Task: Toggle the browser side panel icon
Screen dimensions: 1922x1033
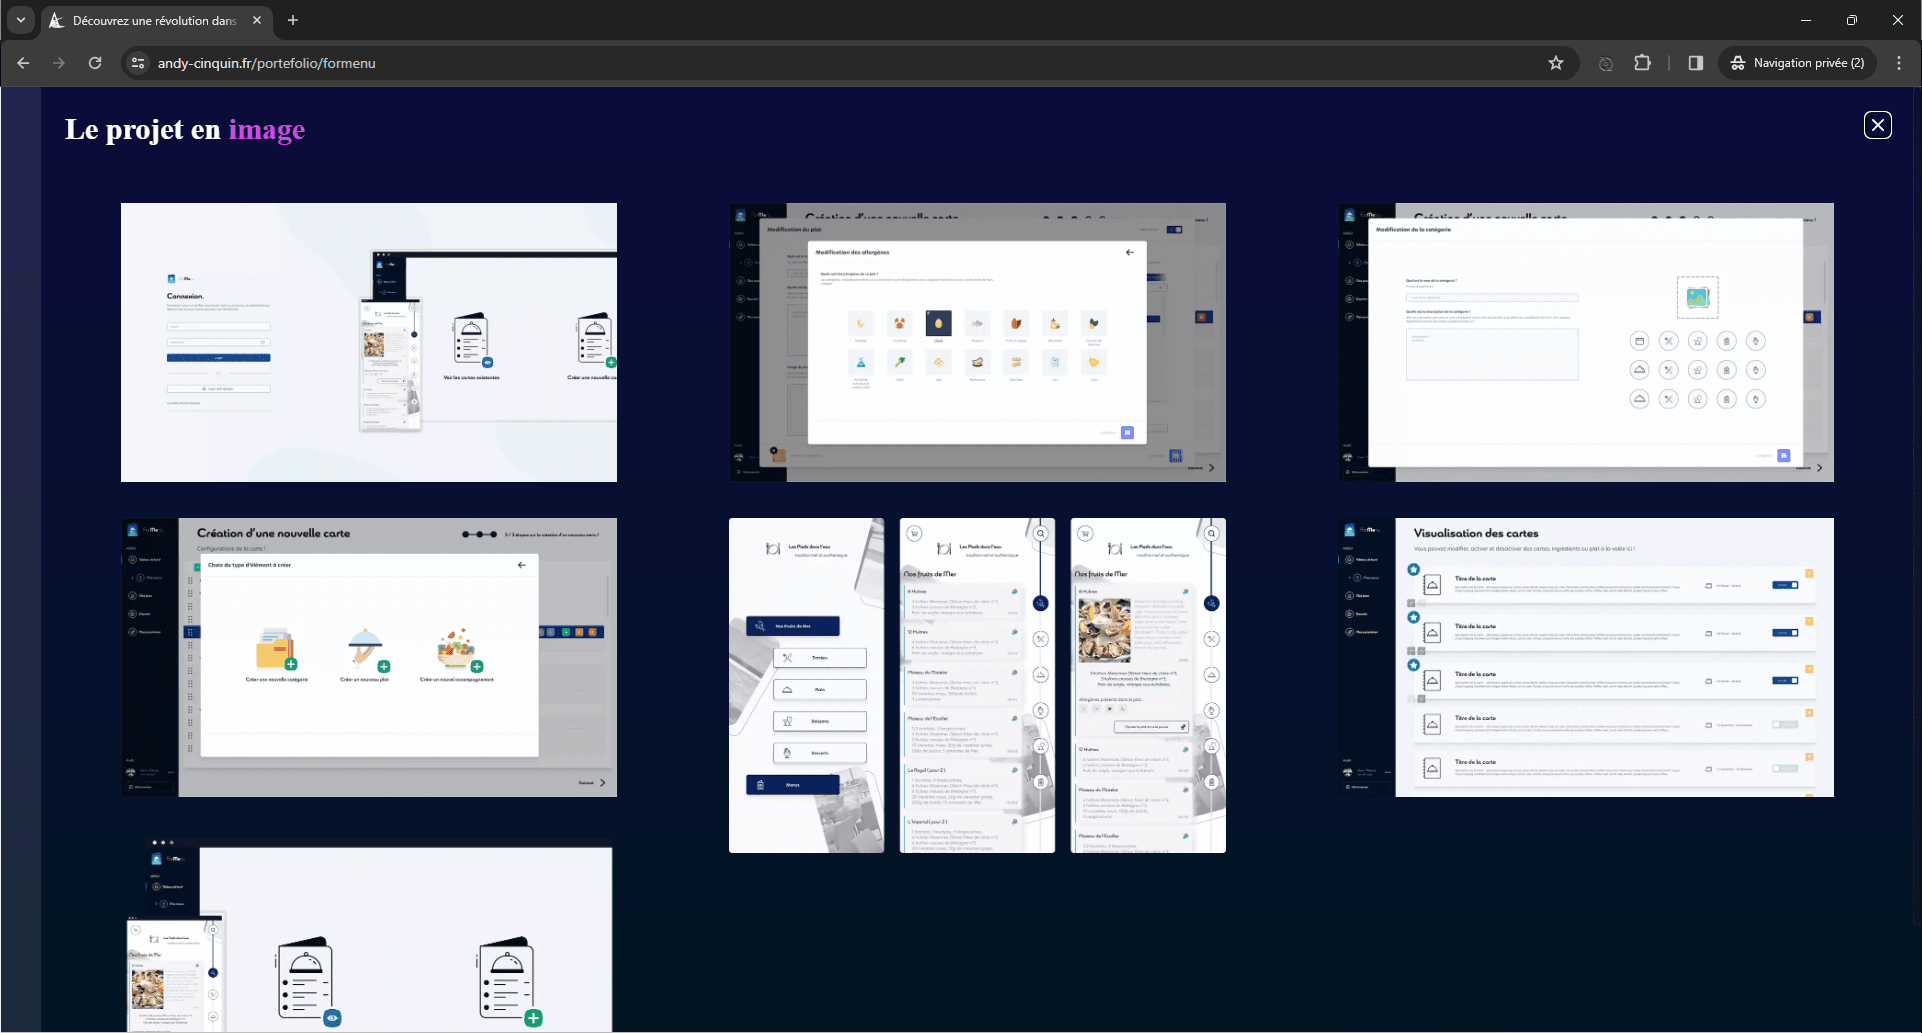Action: click(1695, 63)
